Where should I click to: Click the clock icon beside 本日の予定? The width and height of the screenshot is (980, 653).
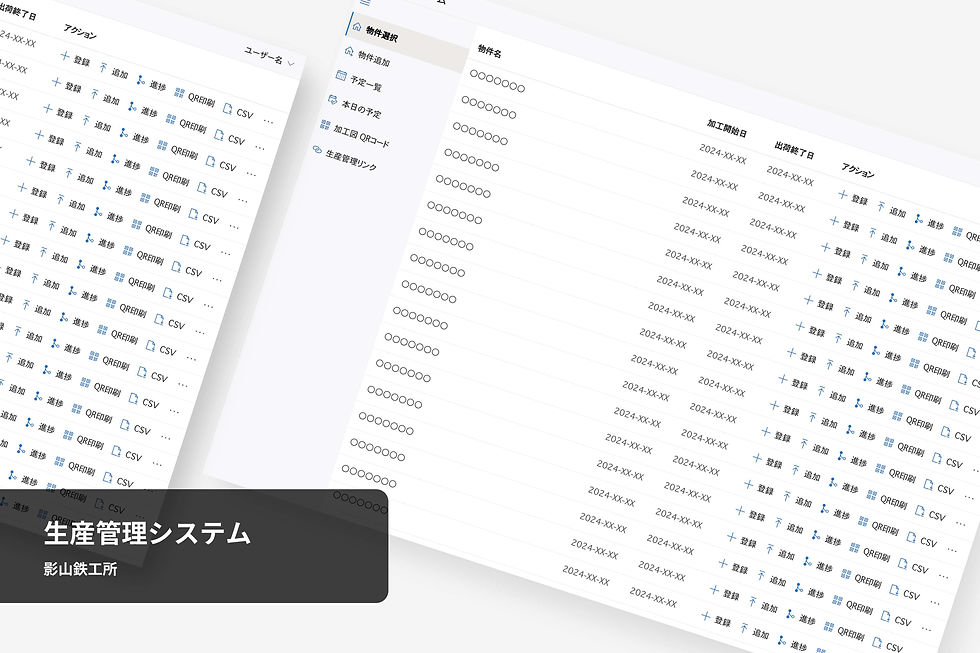(332, 100)
